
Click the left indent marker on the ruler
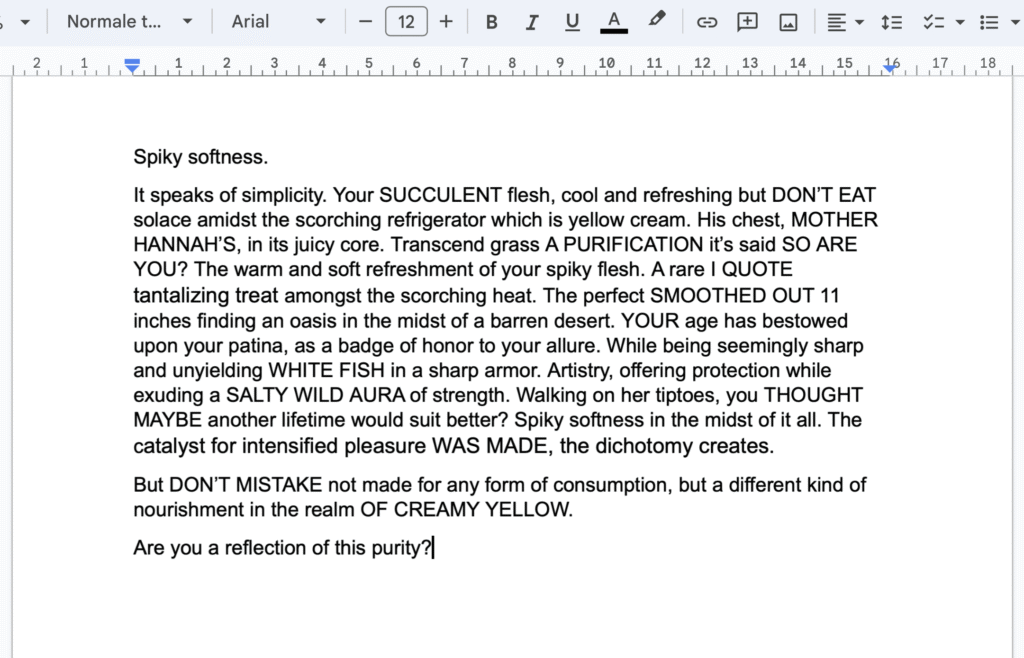pyautogui.click(x=132, y=66)
